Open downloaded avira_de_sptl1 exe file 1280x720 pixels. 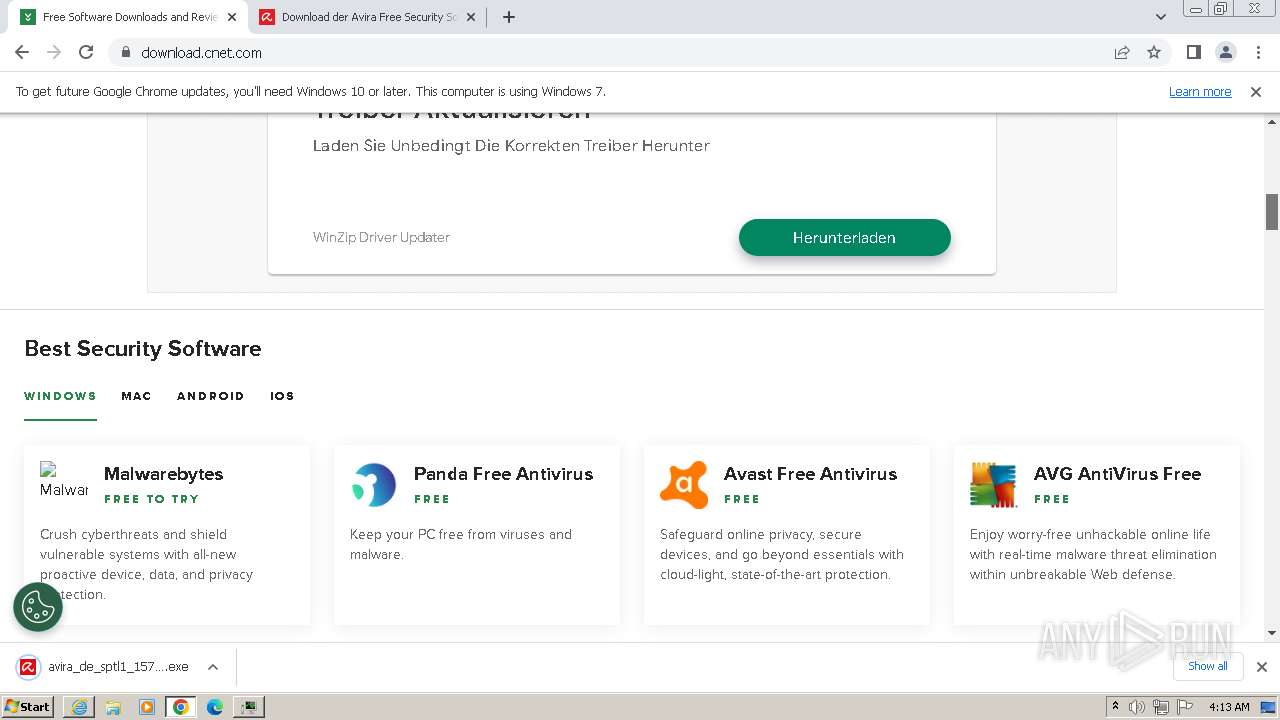tap(105, 667)
